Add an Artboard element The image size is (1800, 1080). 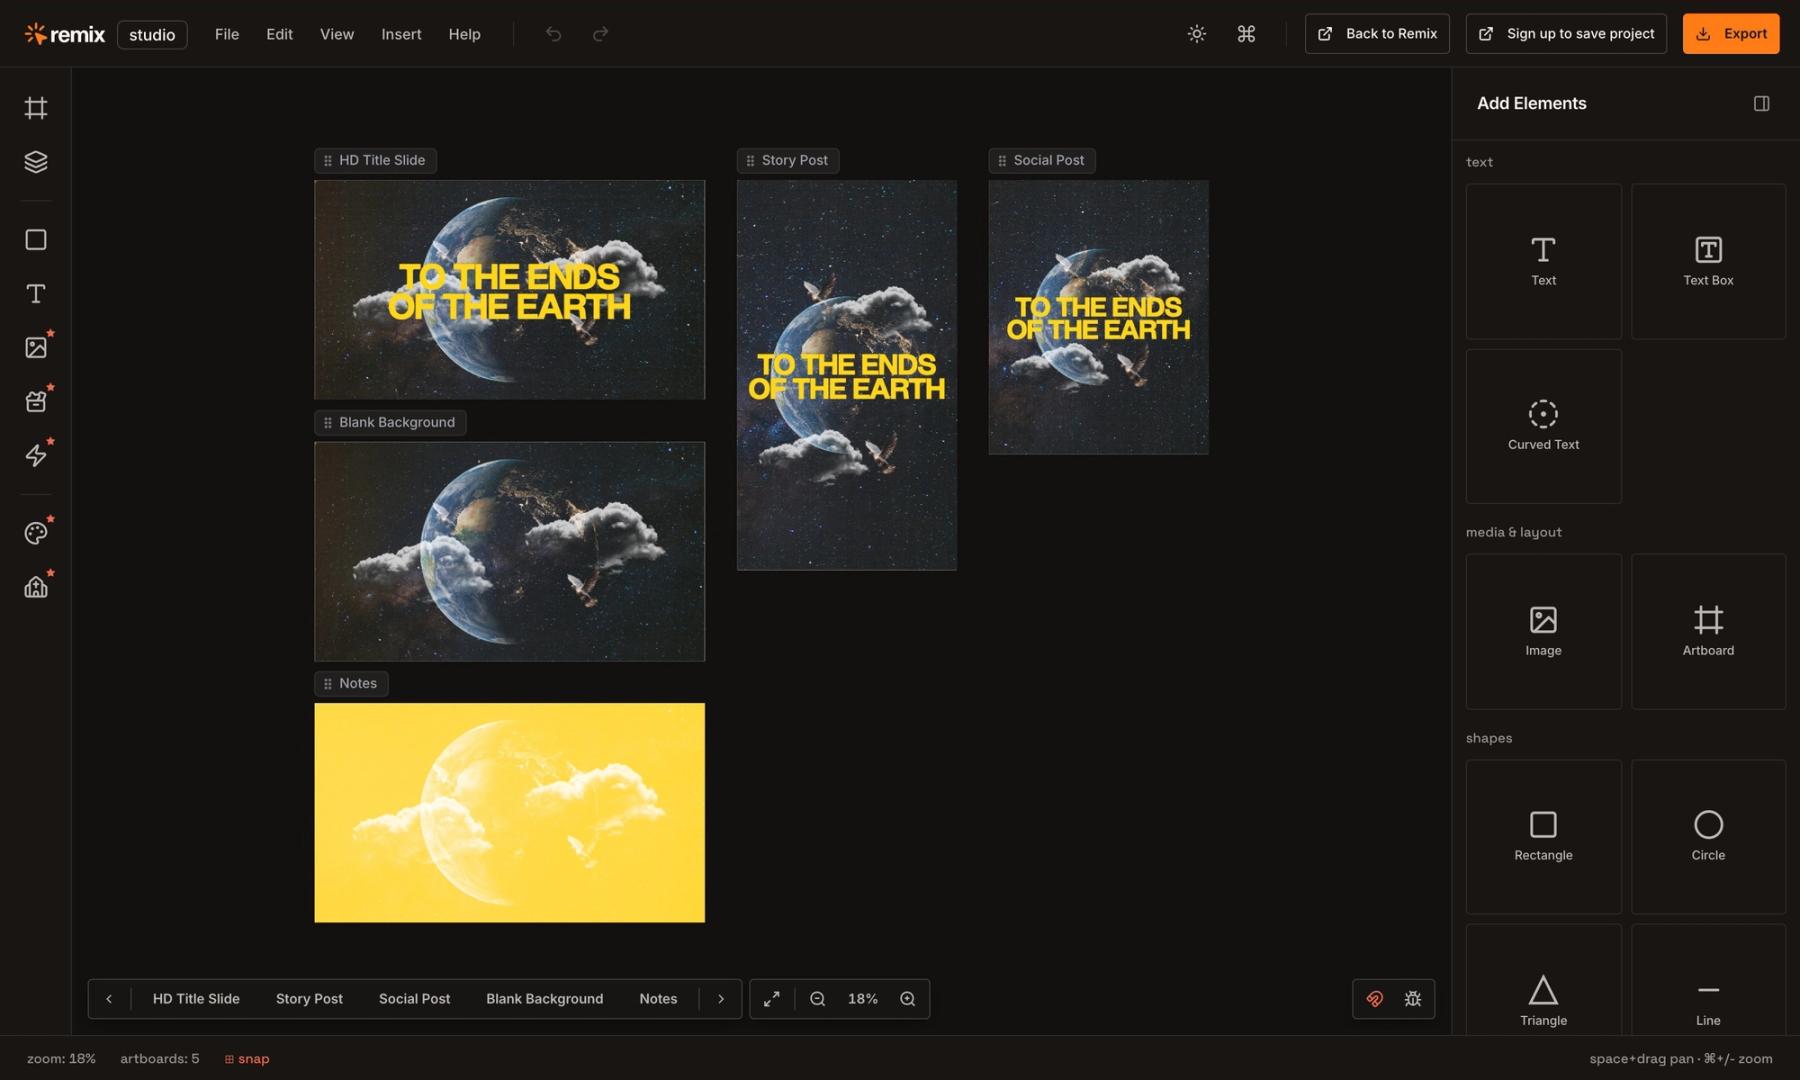tap(1708, 632)
